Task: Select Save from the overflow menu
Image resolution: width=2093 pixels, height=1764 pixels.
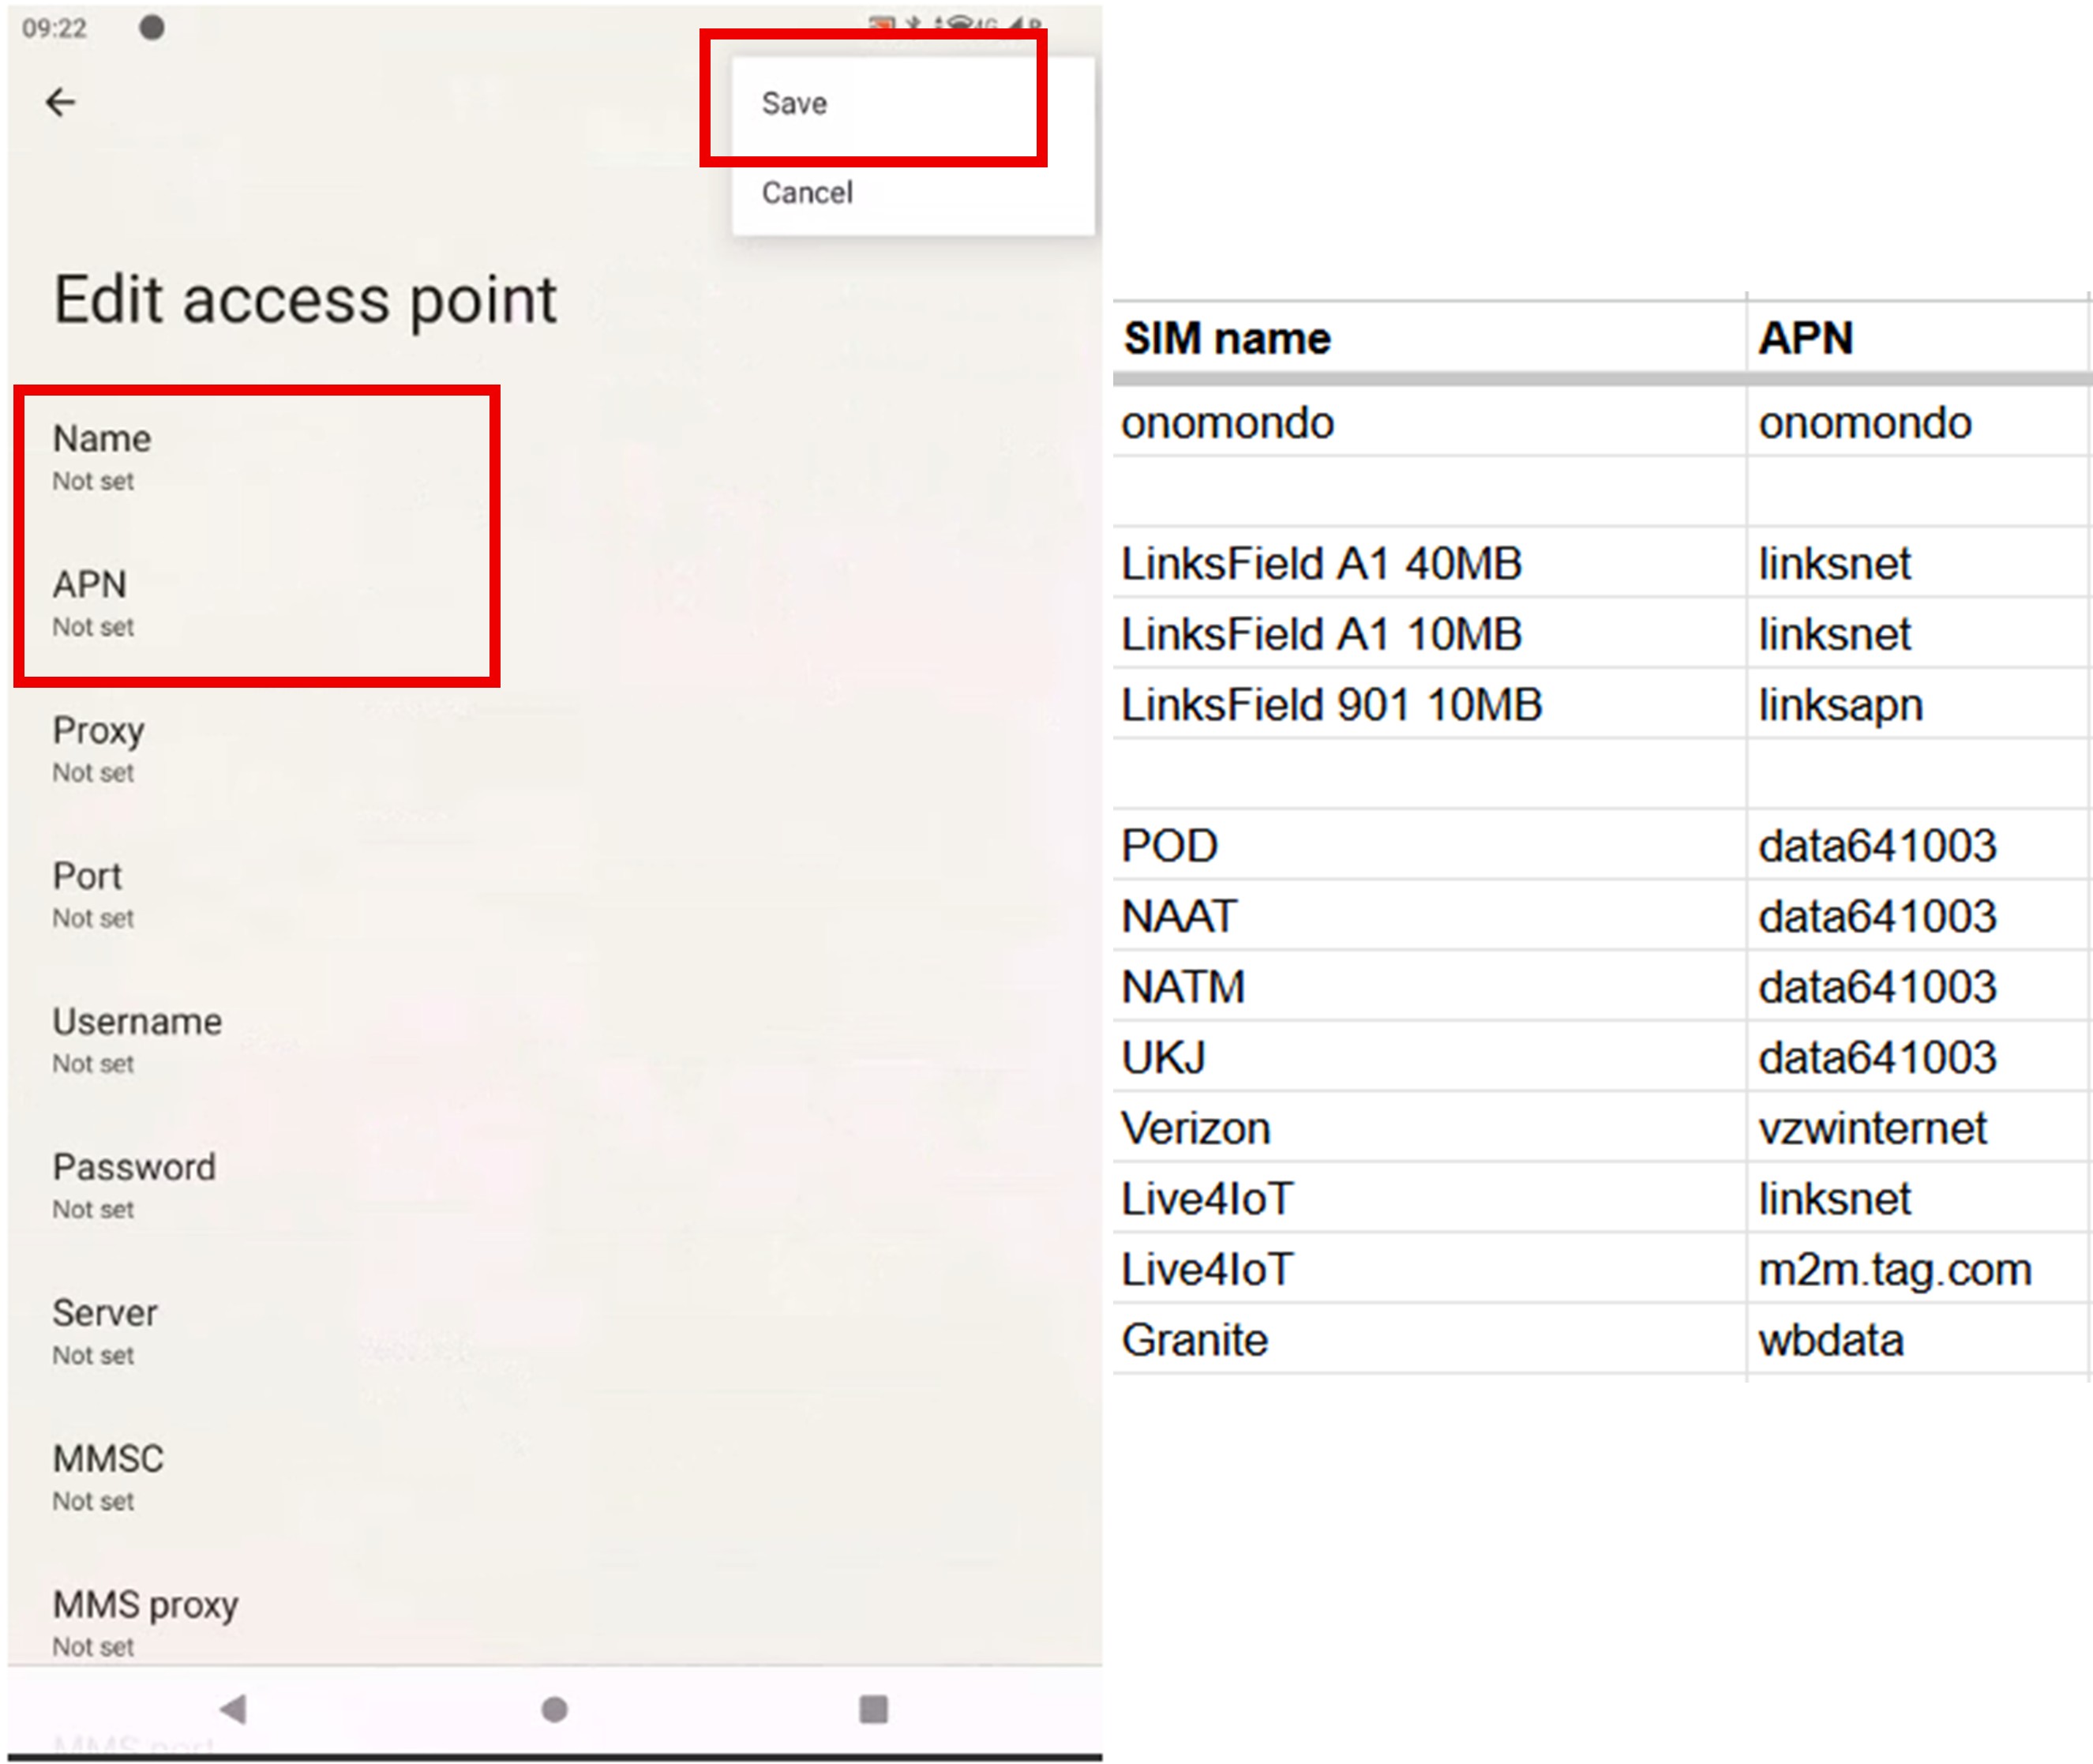Action: pyautogui.click(x=795, y=103)
